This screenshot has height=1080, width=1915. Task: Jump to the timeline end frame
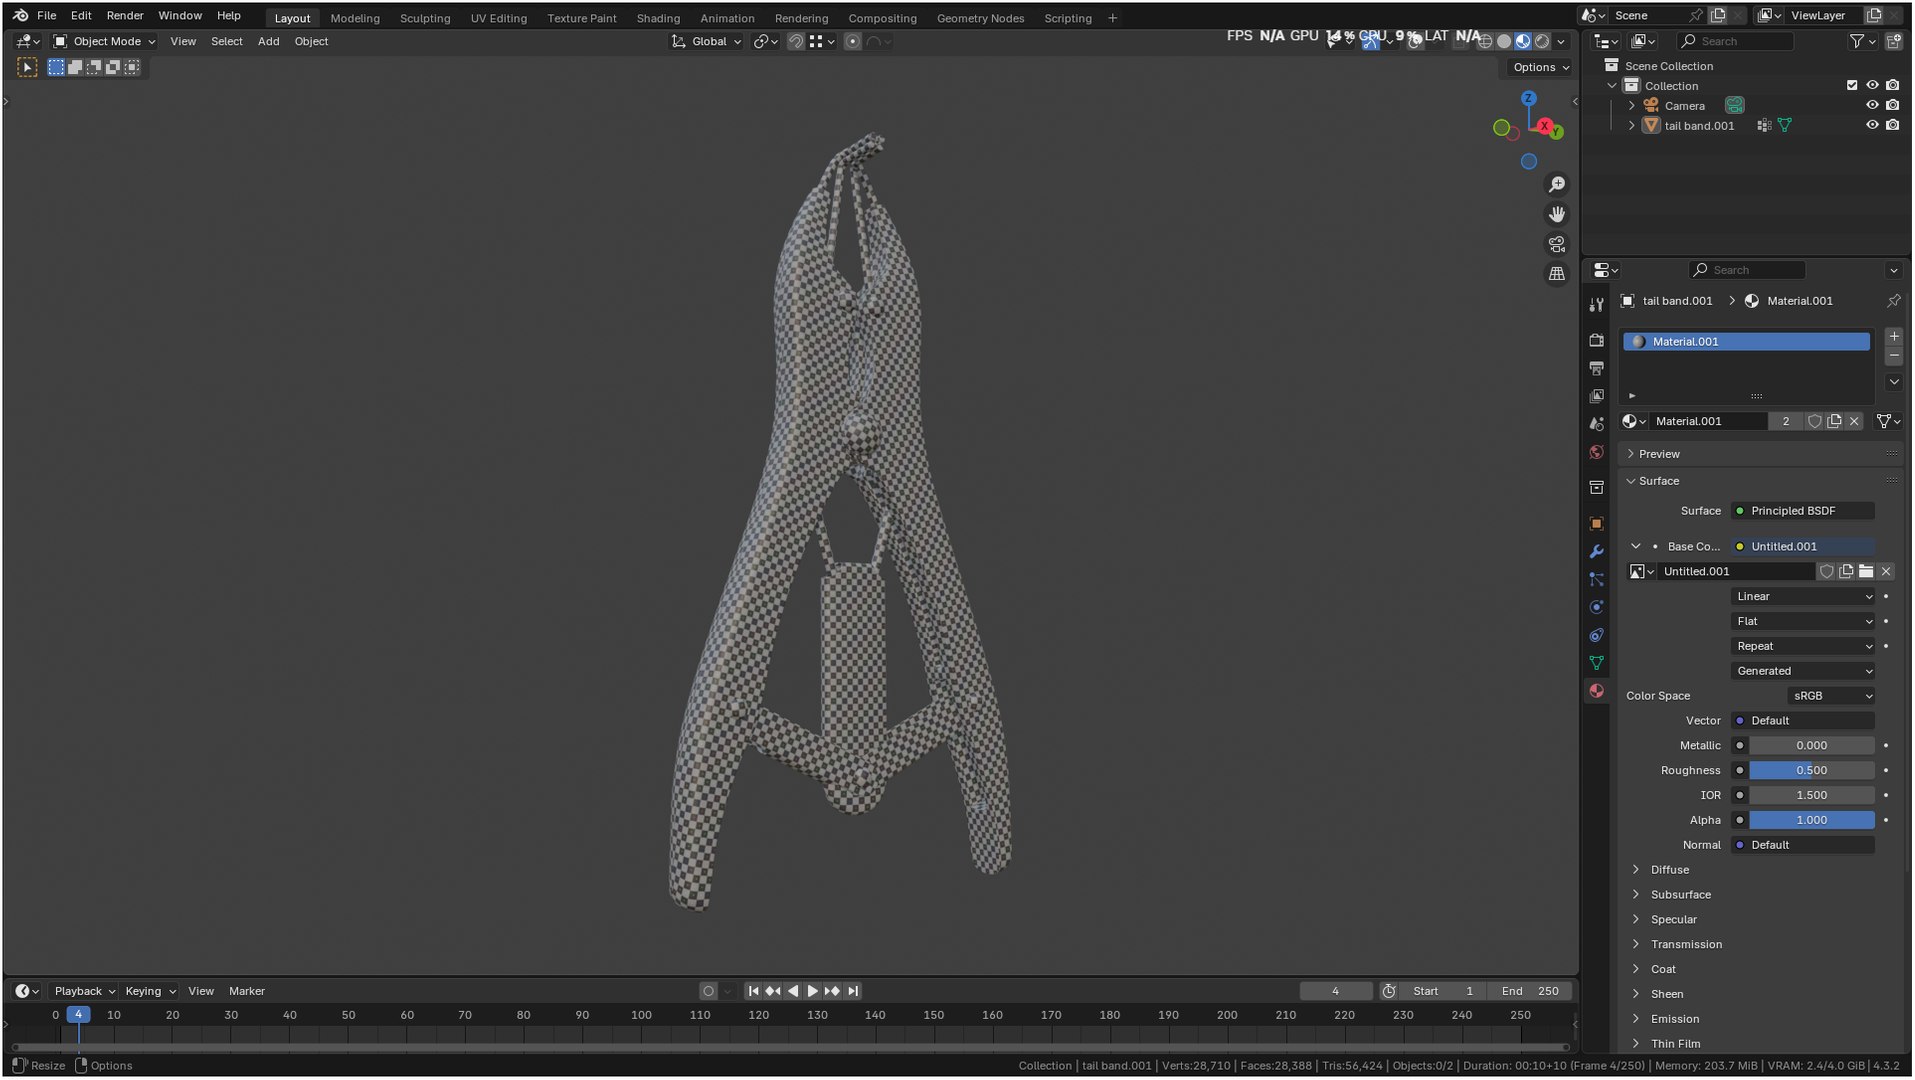pyautogui.click(x=853, y=992)
